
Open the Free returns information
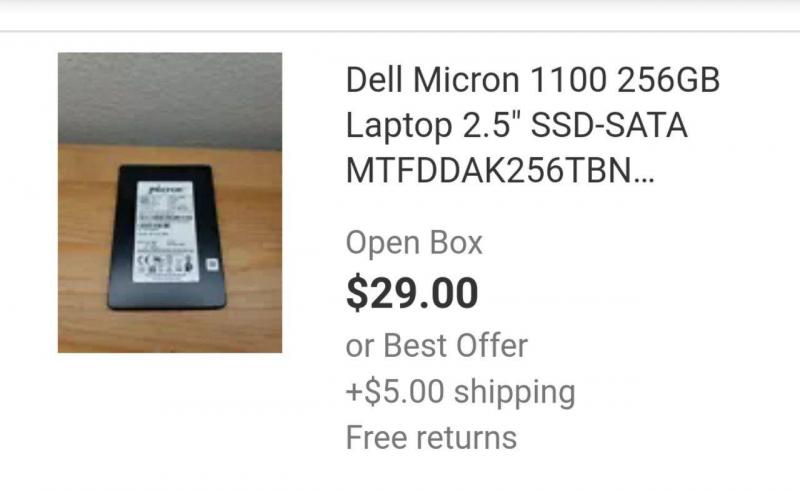431,438
